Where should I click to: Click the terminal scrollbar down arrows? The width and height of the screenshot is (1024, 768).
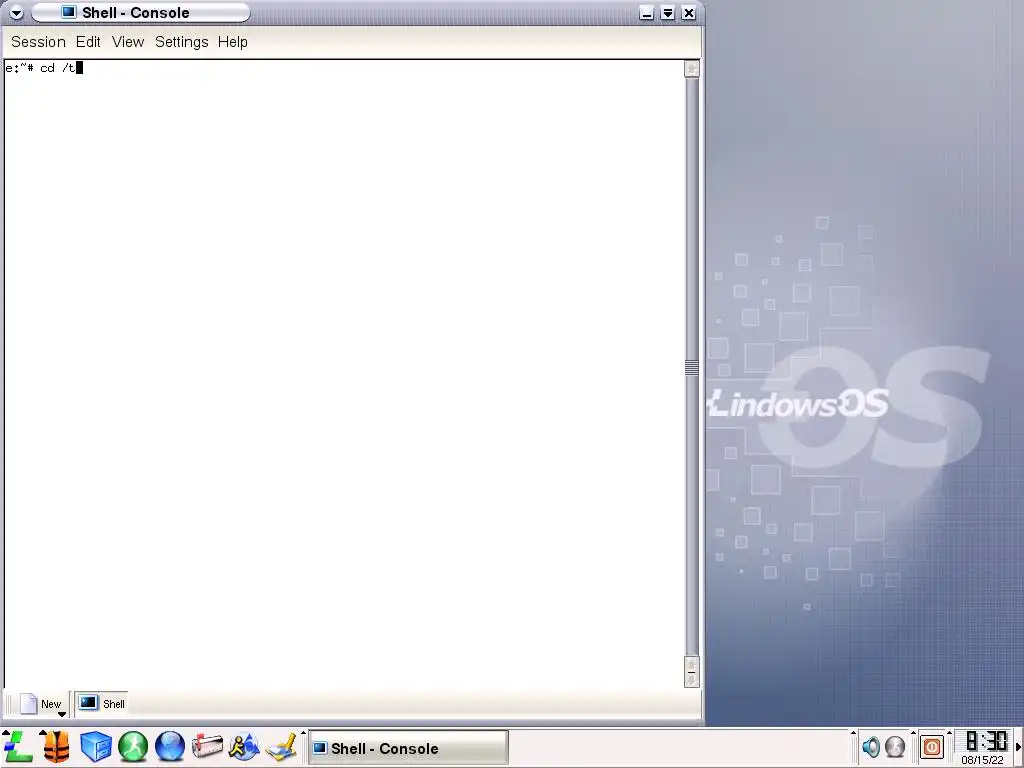coord(692,672)
